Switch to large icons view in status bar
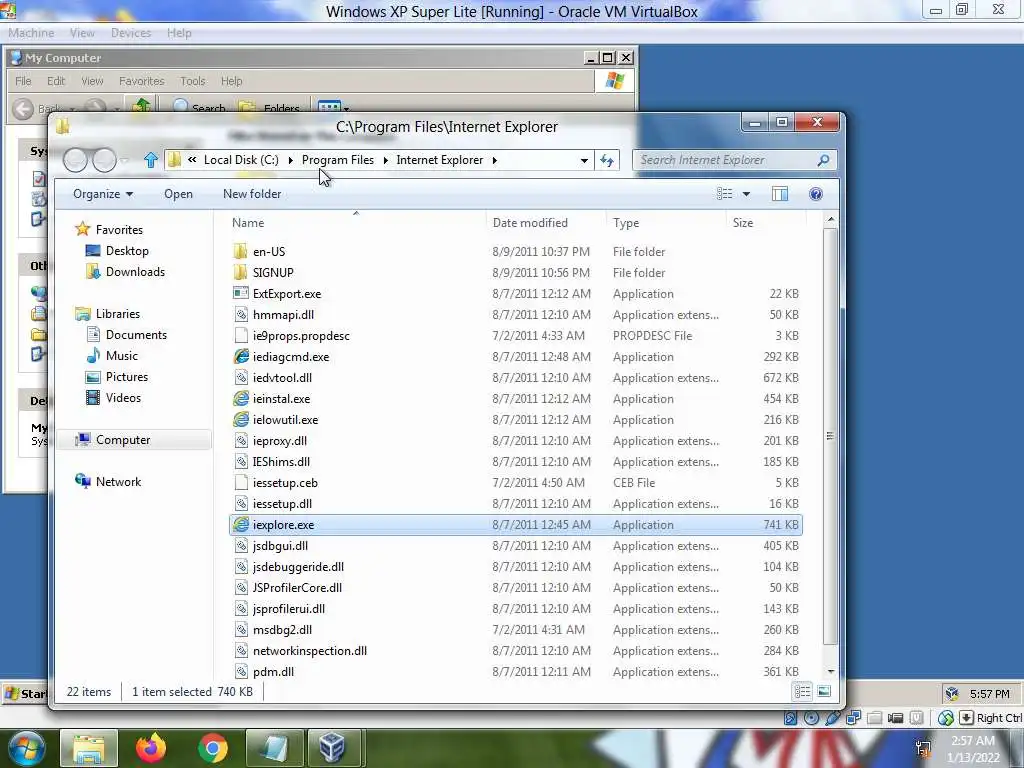The width and height of the screenshot is (1024, 768). 824,692
